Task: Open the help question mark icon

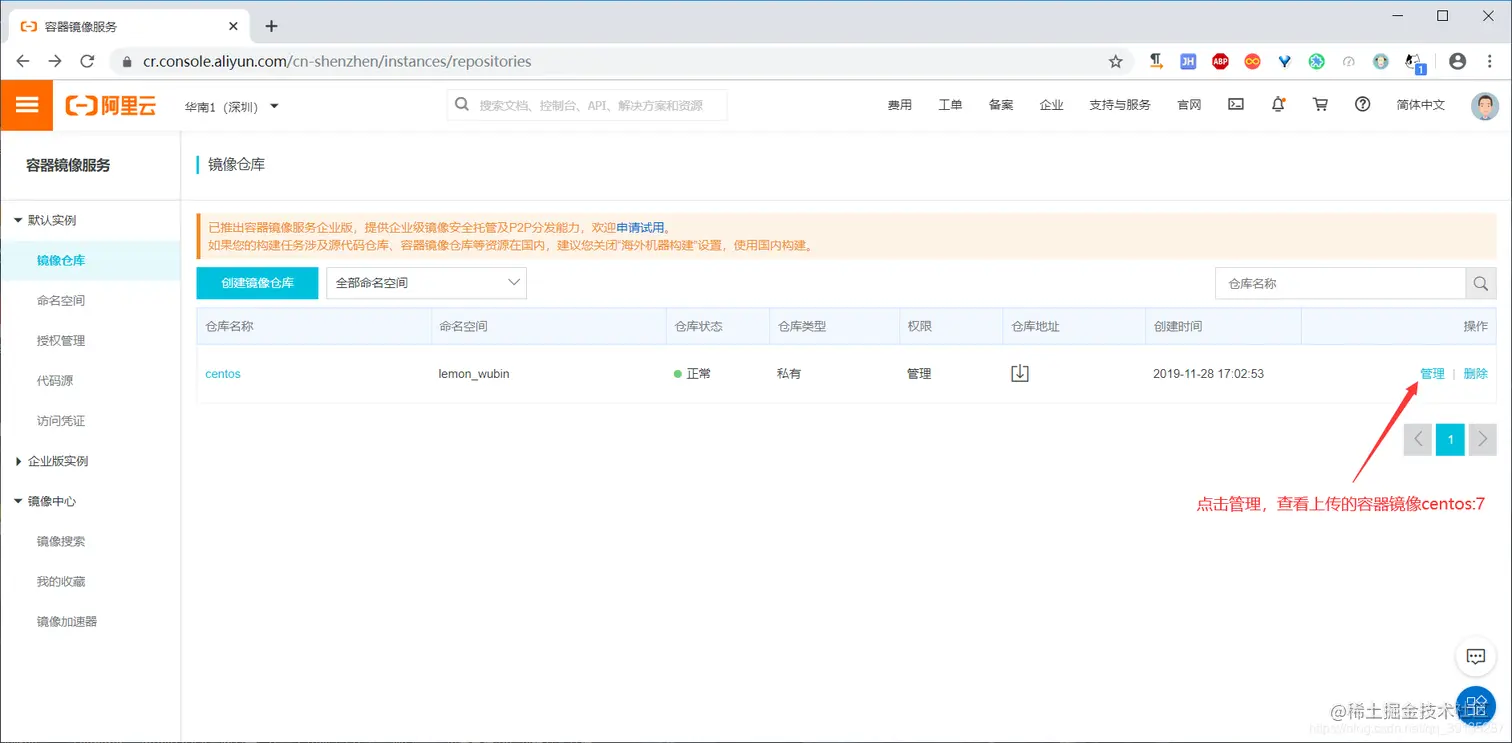Action: coord(1362,104)
